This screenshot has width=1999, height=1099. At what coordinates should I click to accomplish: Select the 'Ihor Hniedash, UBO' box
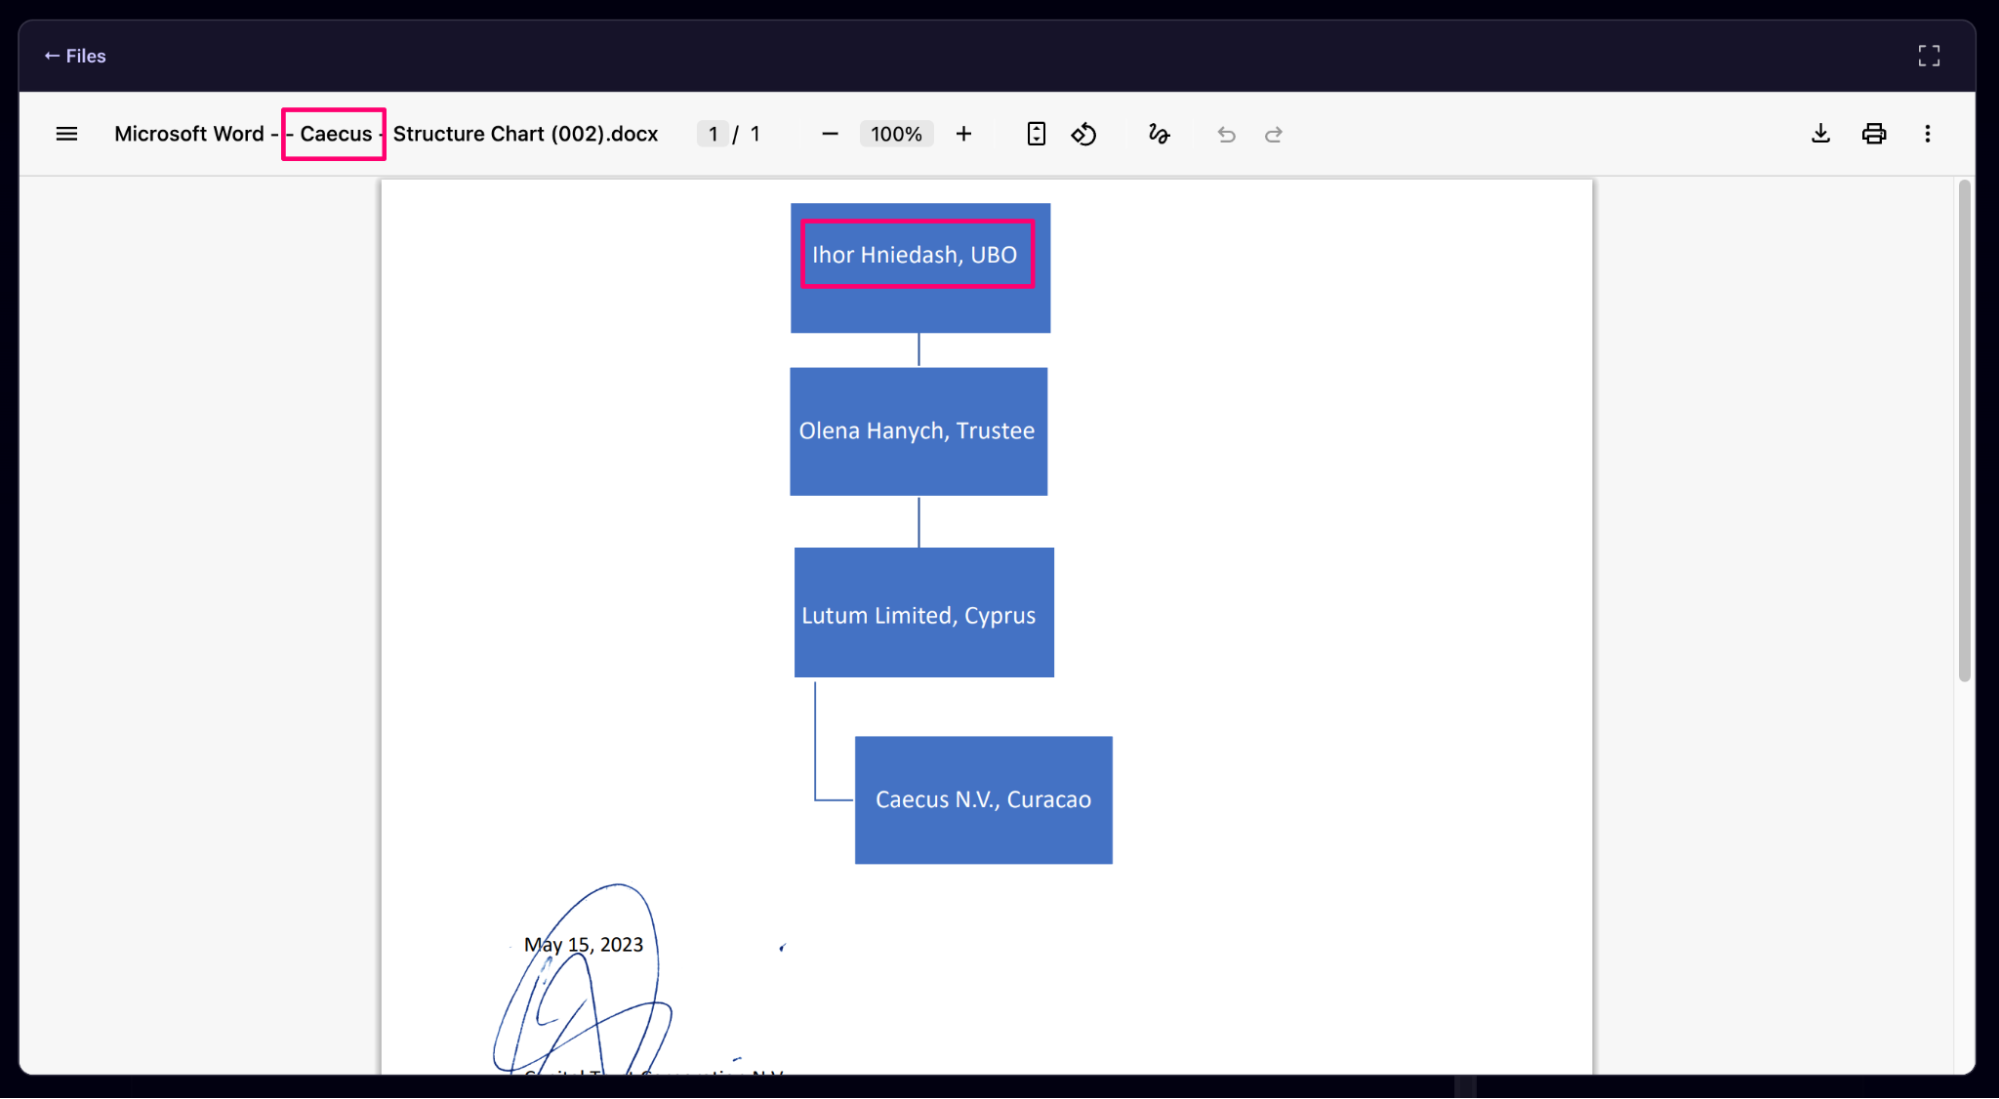pyautogui.click(x=920, y=268)
